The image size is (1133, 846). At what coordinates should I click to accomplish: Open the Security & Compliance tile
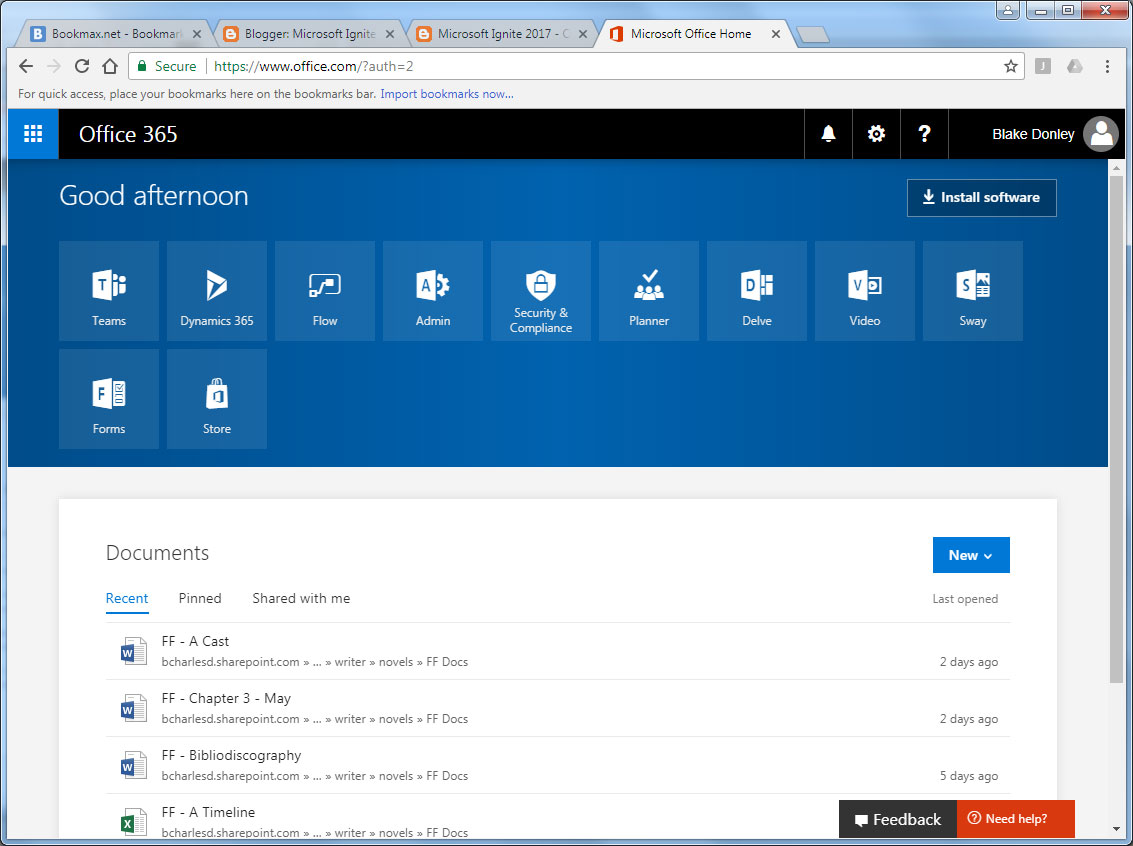[541, 291]
